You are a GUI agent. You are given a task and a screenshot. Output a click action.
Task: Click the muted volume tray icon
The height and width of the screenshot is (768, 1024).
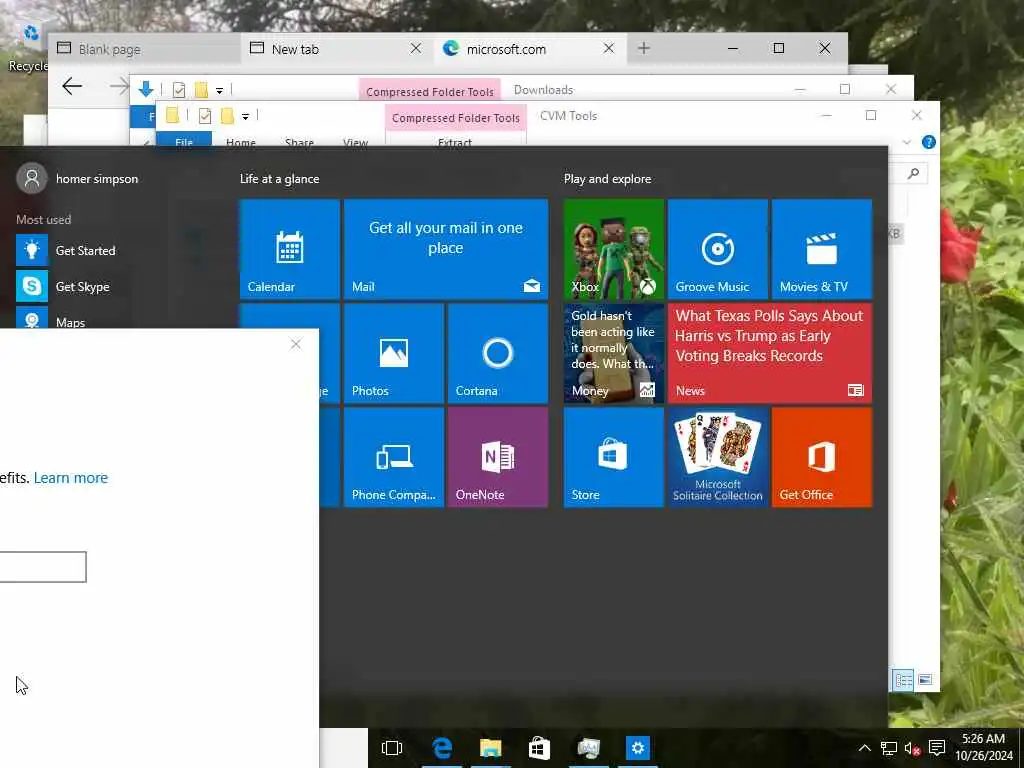(x=912, y=748)
